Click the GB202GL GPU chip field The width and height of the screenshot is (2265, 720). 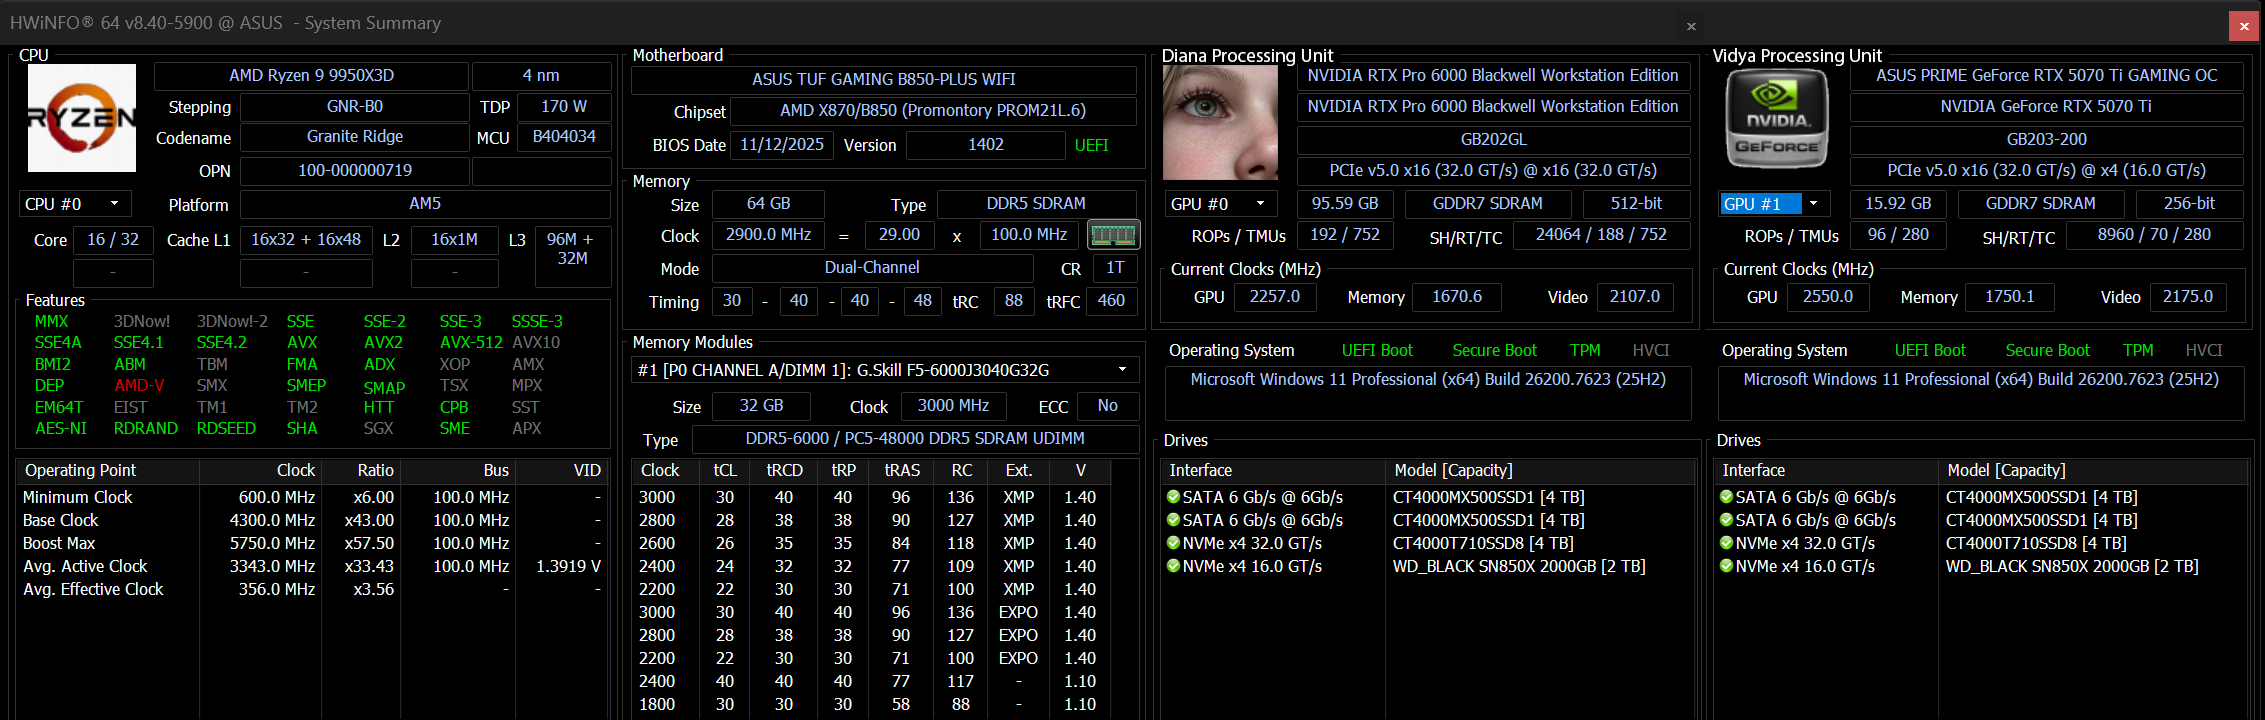[1493, 140]
